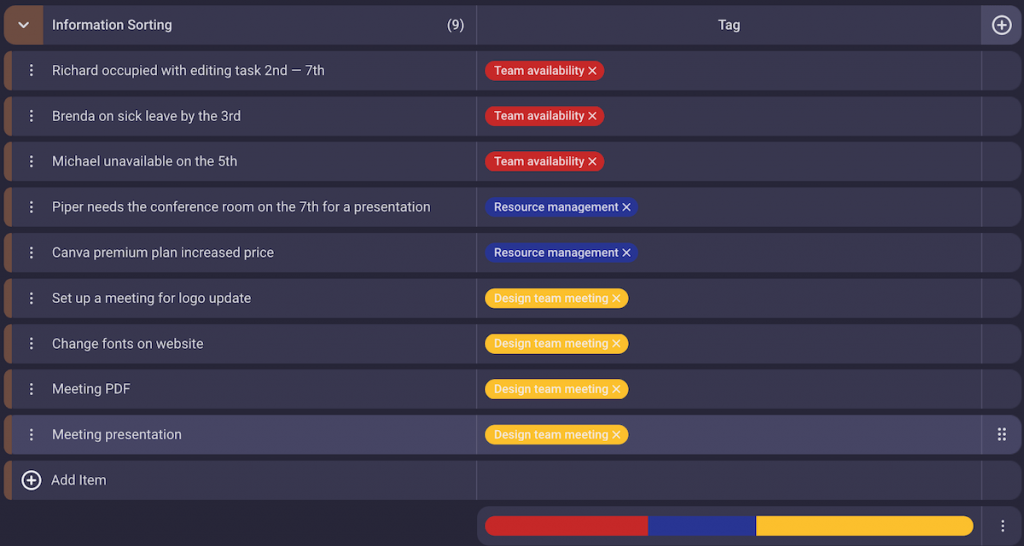Open tag summary bar options menu
Image resolution: width=1024 pixels, height=546 pixels.
1002,526
